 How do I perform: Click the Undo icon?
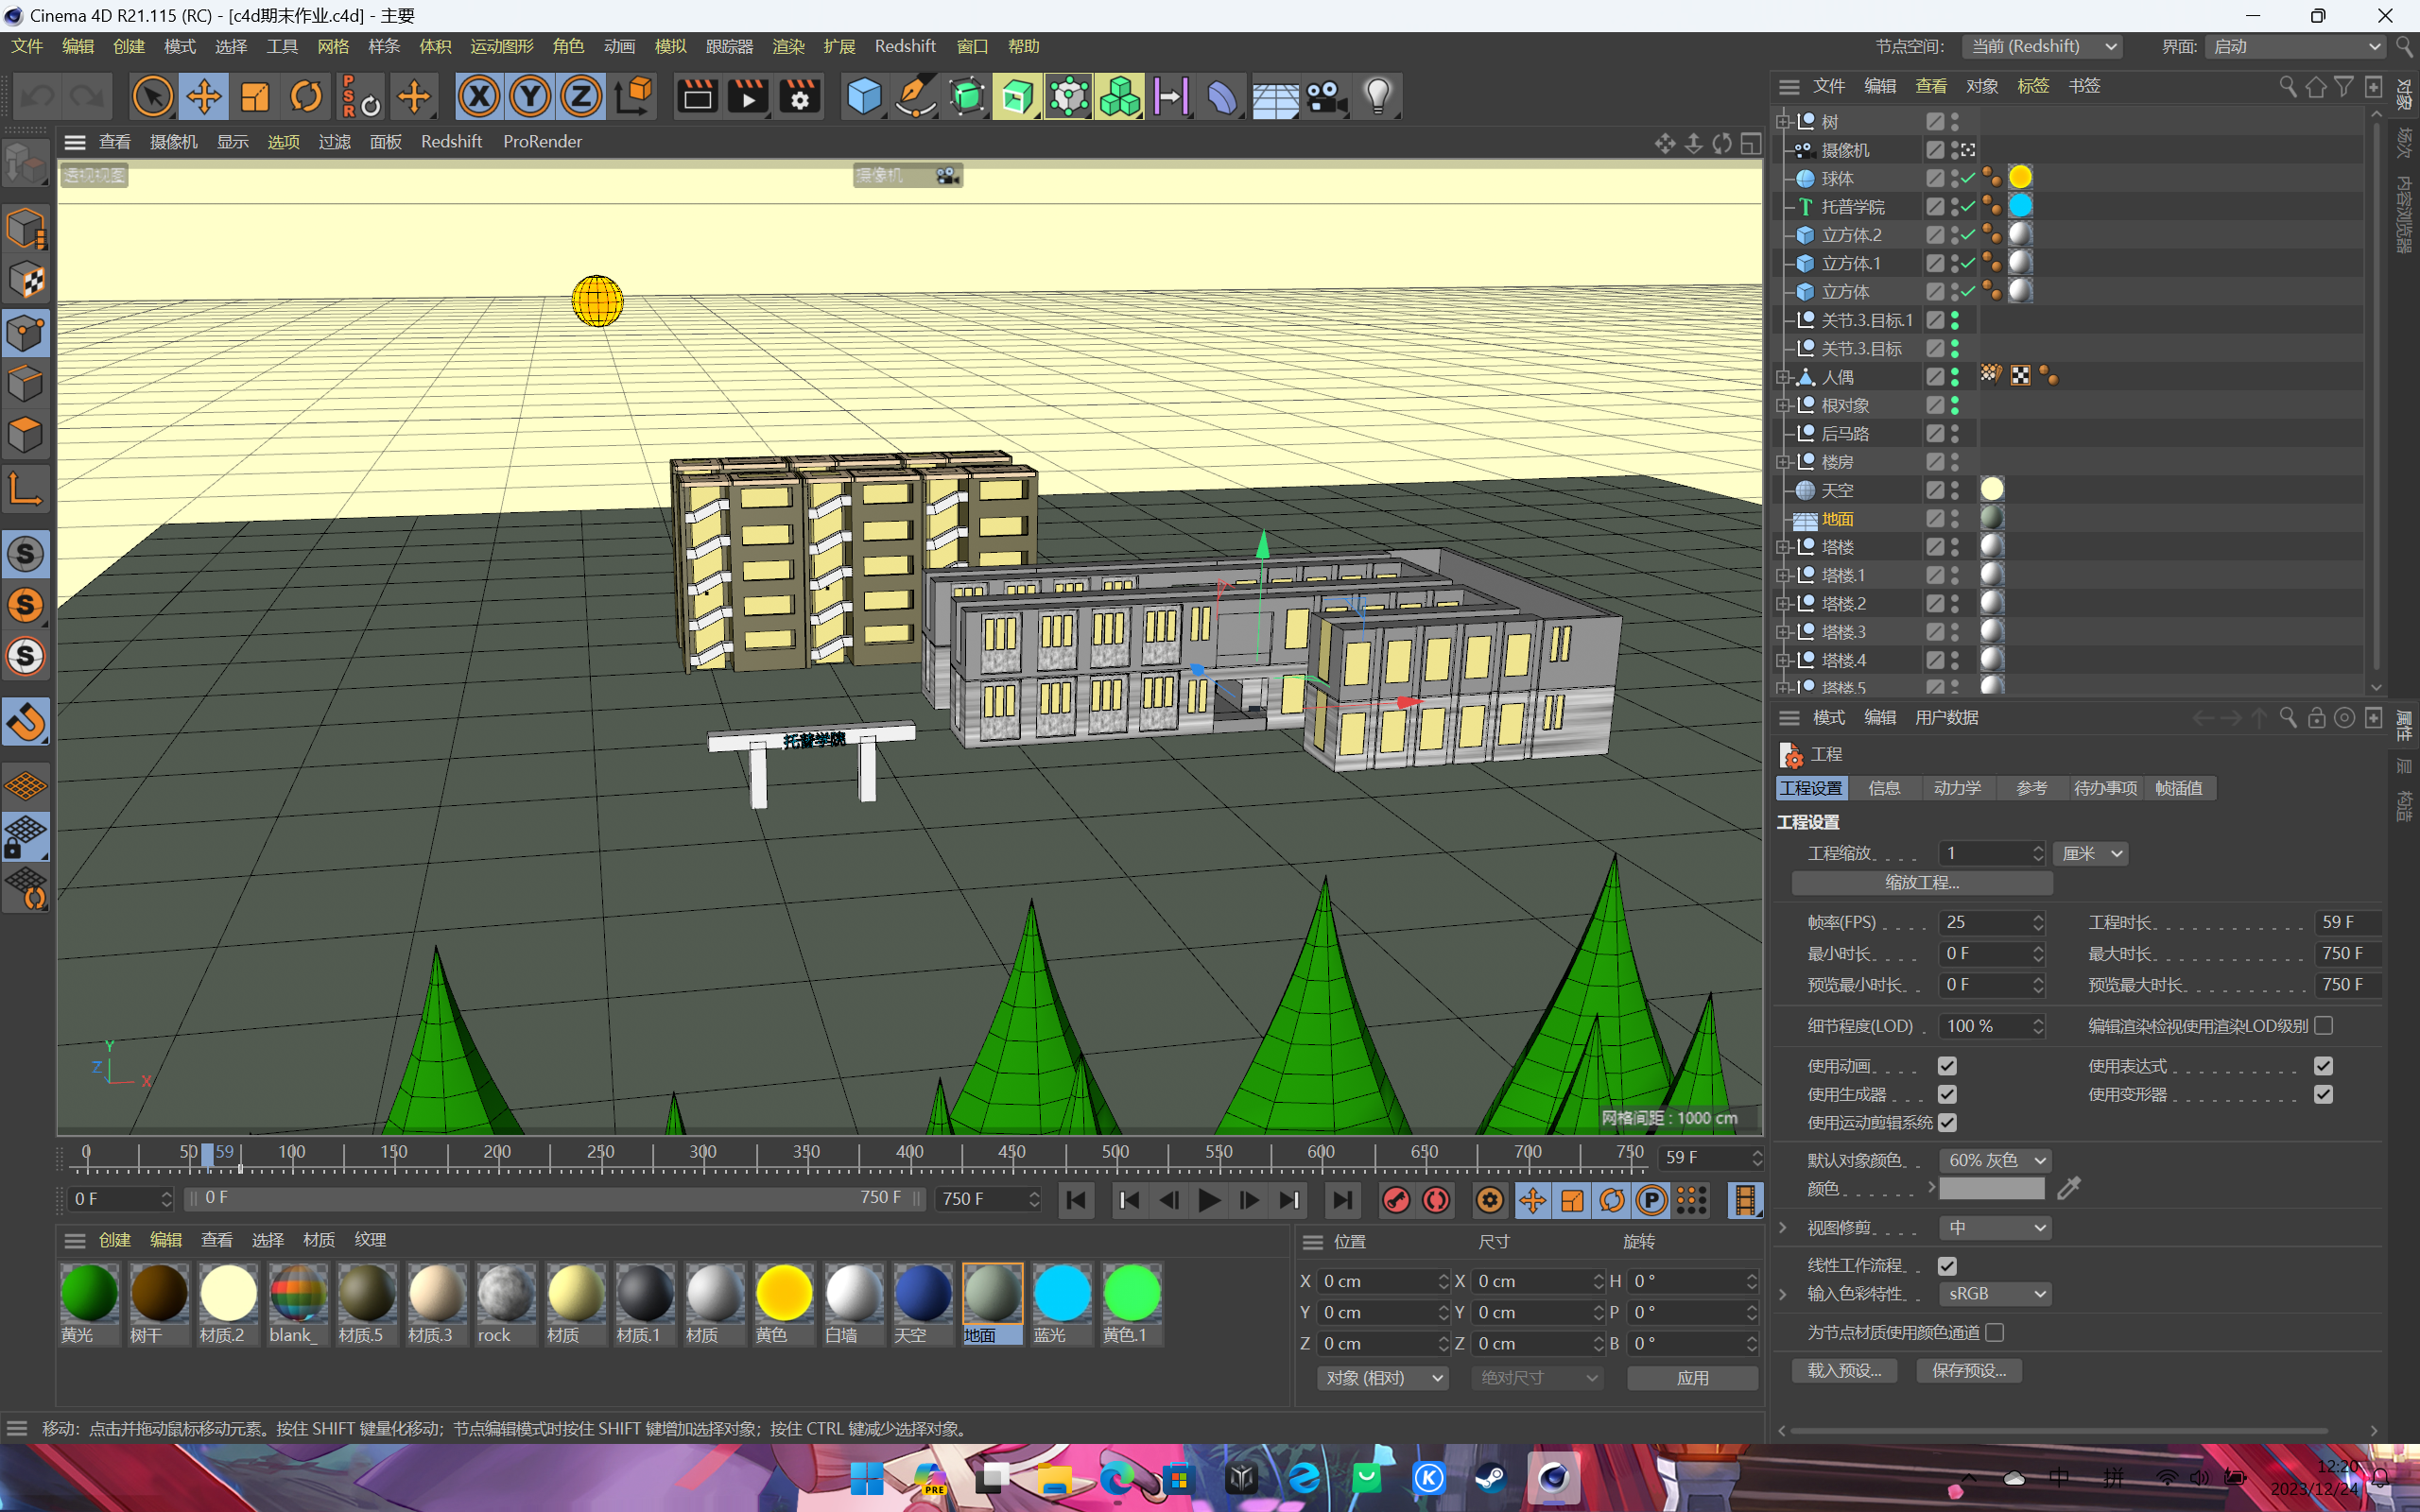[x=37, y=95]
